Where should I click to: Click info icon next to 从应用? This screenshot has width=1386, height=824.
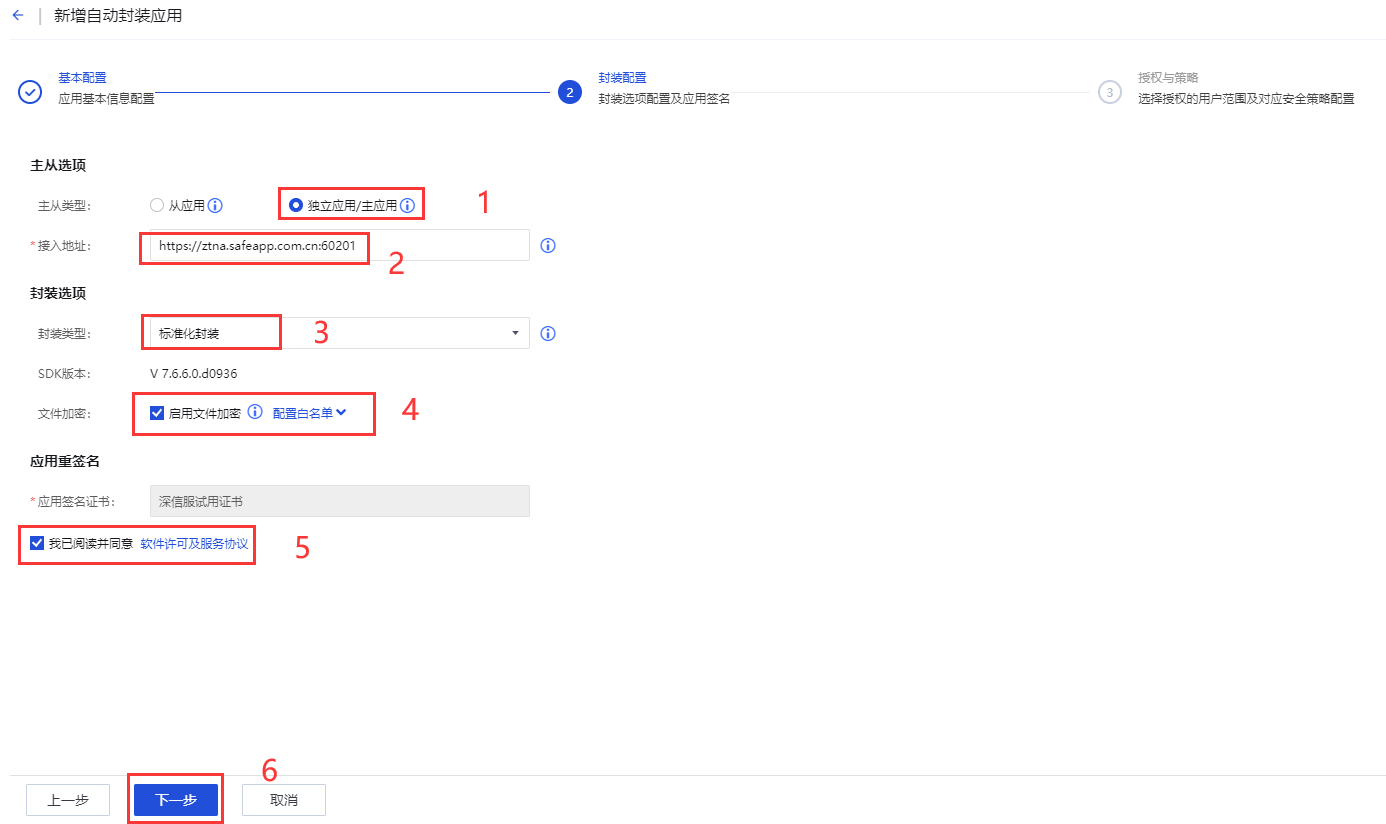215,205
